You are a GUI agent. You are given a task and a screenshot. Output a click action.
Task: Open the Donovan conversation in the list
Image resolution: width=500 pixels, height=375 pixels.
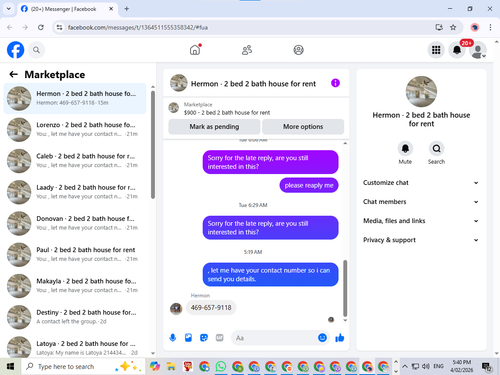75,223
